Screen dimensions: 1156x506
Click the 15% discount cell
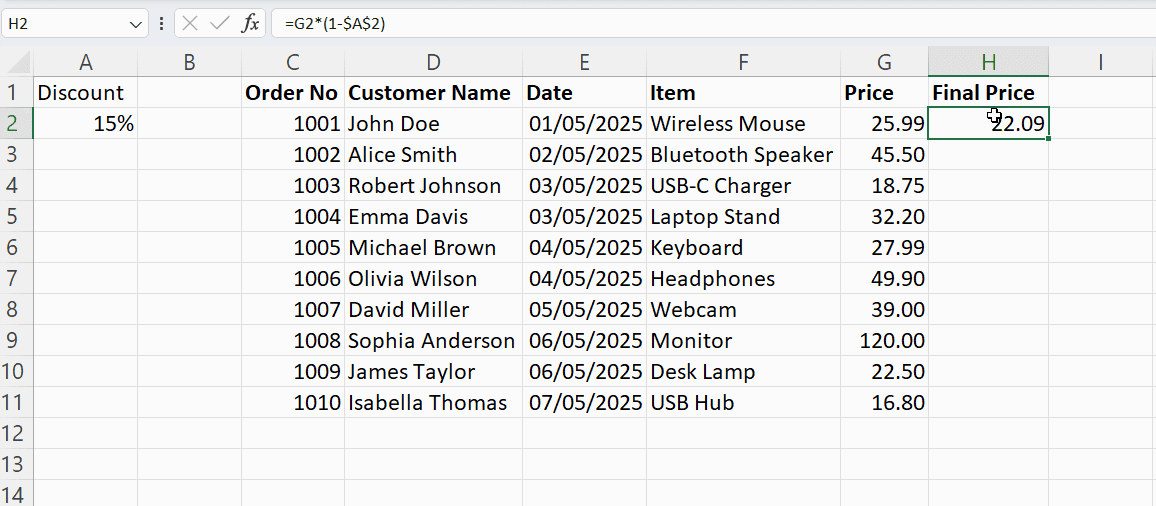[86, 124]
